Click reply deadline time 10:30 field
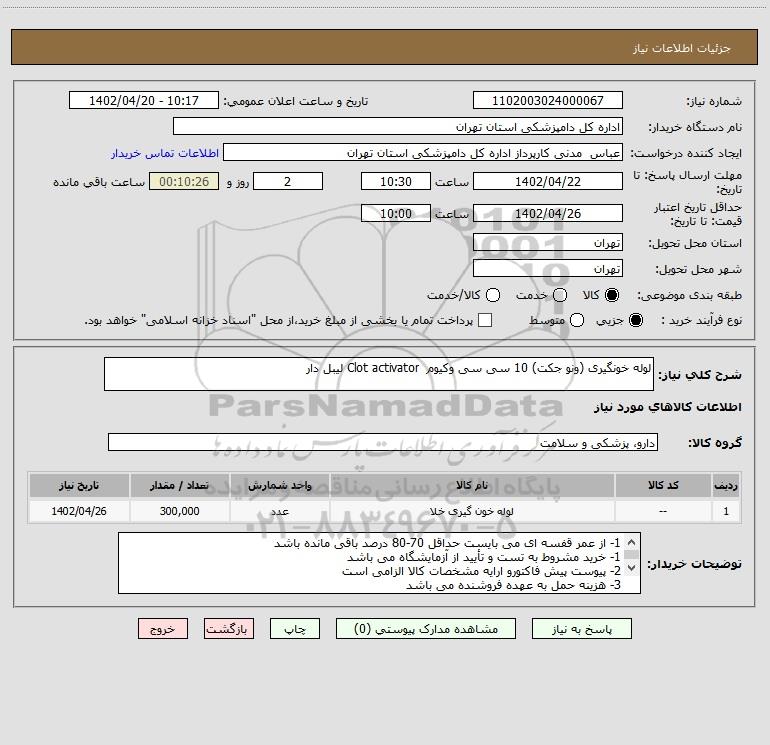 [396, 181]
